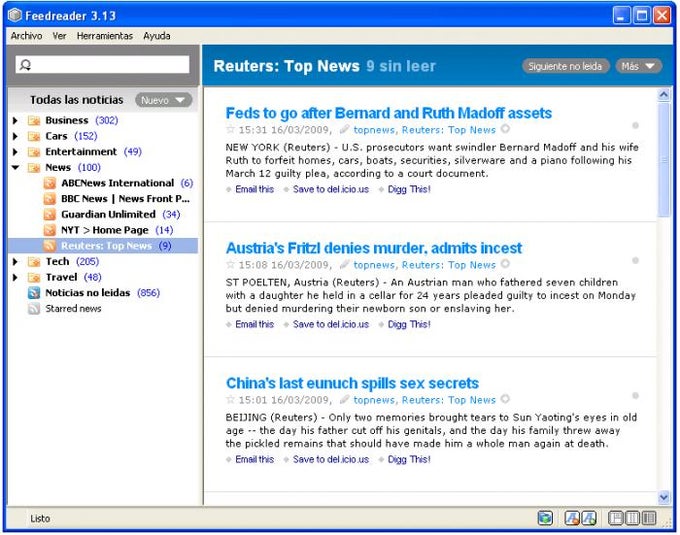This screenshot has width=680, height=535.
Task: Decrease font size with the A-minus icon
Action: pos(572,518)
